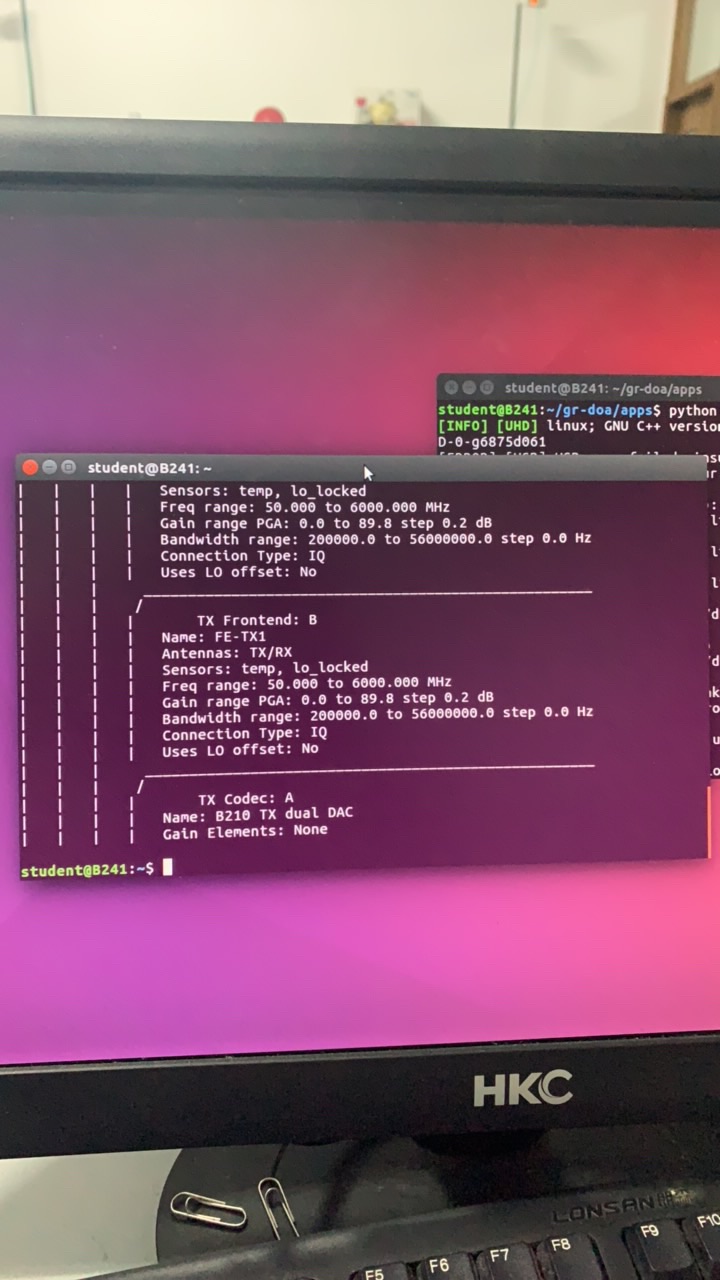Click 'Sensors: temp, lo_locked' under TX Frontend: B

[x=265, y=667]
